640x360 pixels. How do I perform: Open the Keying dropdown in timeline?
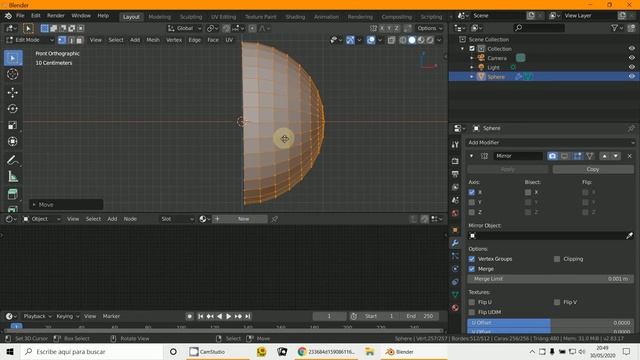(67, 316)
